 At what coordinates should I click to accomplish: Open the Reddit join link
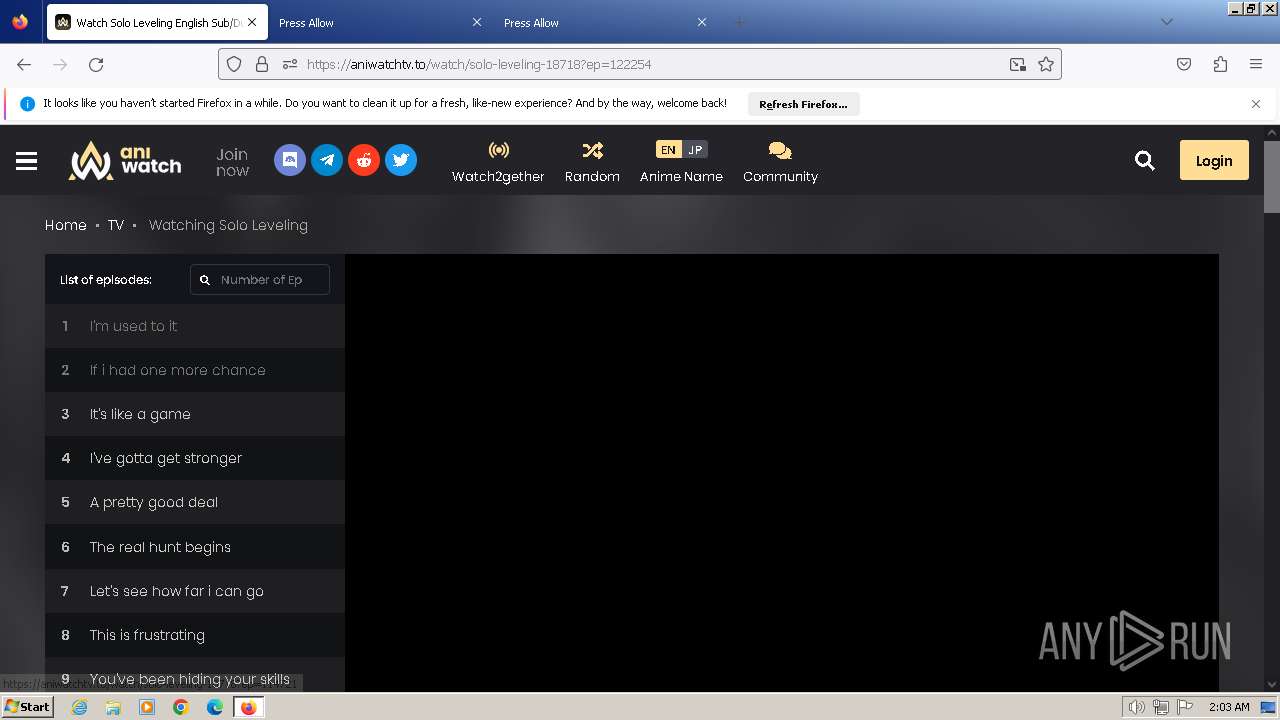364,160
